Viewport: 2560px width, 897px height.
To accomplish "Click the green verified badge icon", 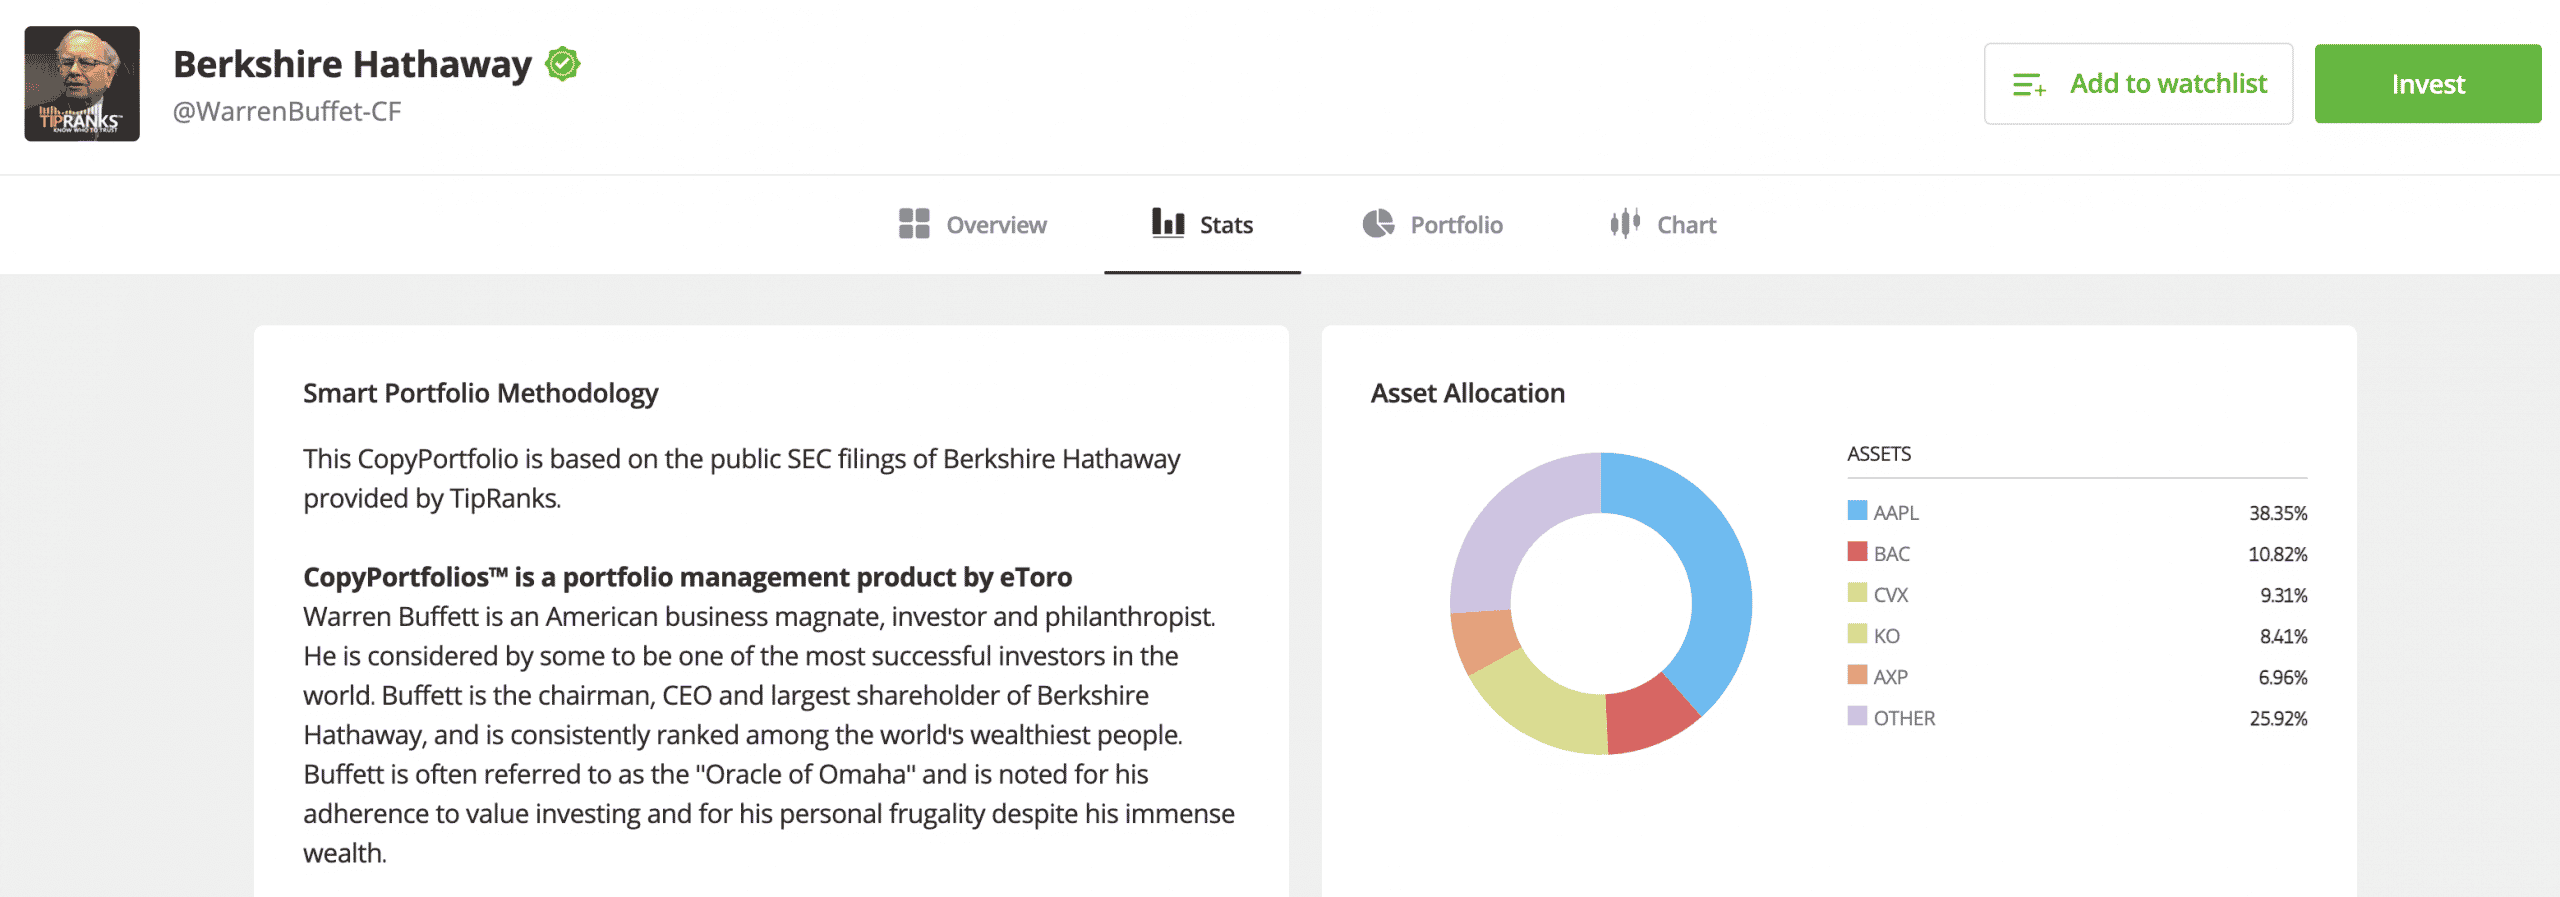I will [563, 64].
